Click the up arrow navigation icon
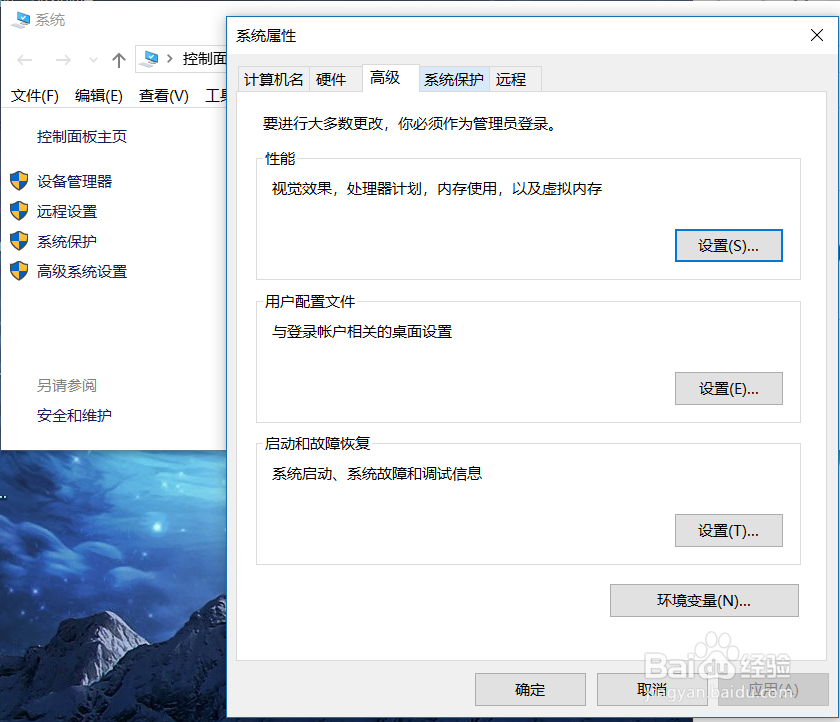 117,58
